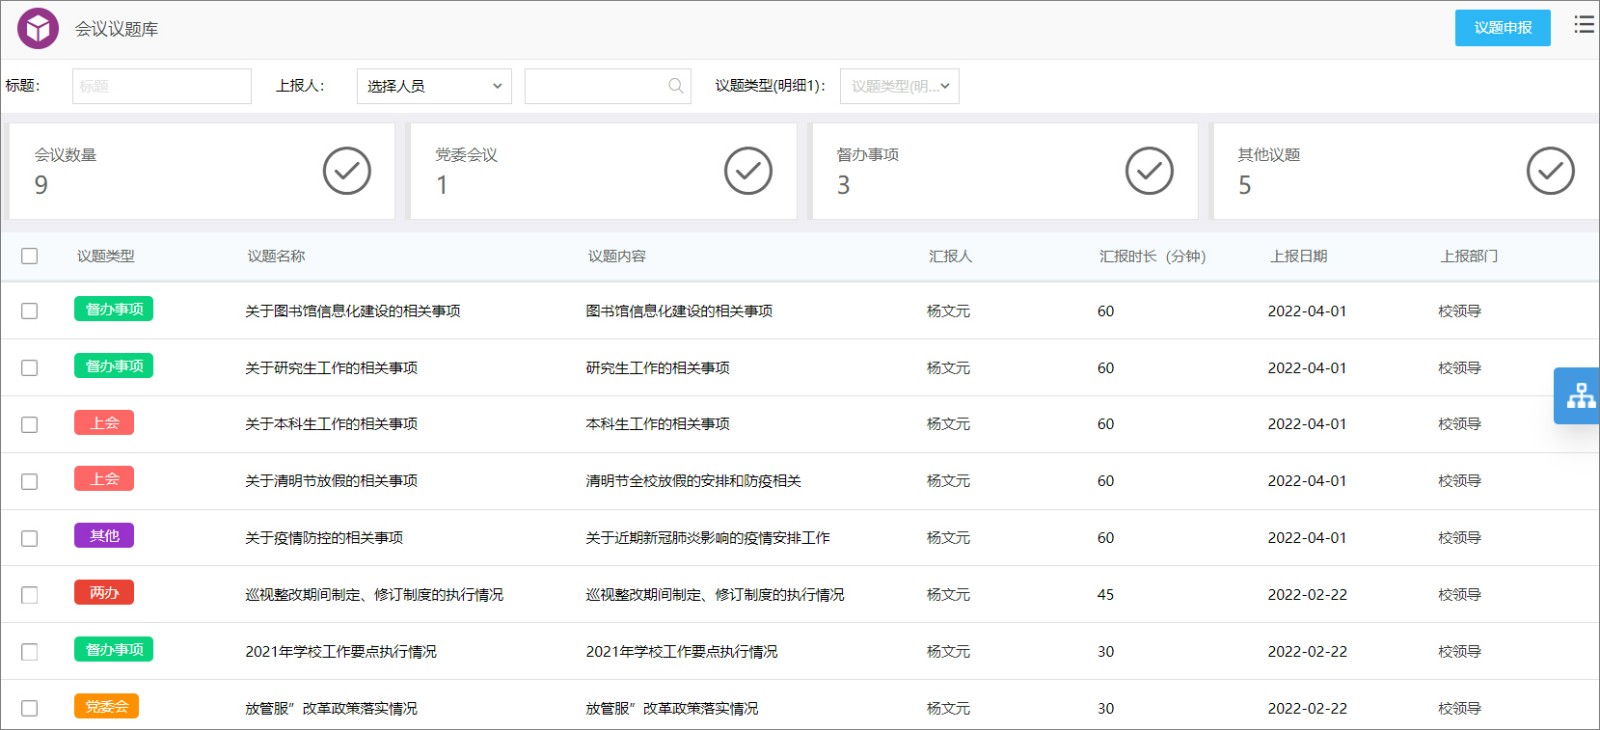
Task: Select the 其他议题 5 summary card
Action: click(1406, 171)
